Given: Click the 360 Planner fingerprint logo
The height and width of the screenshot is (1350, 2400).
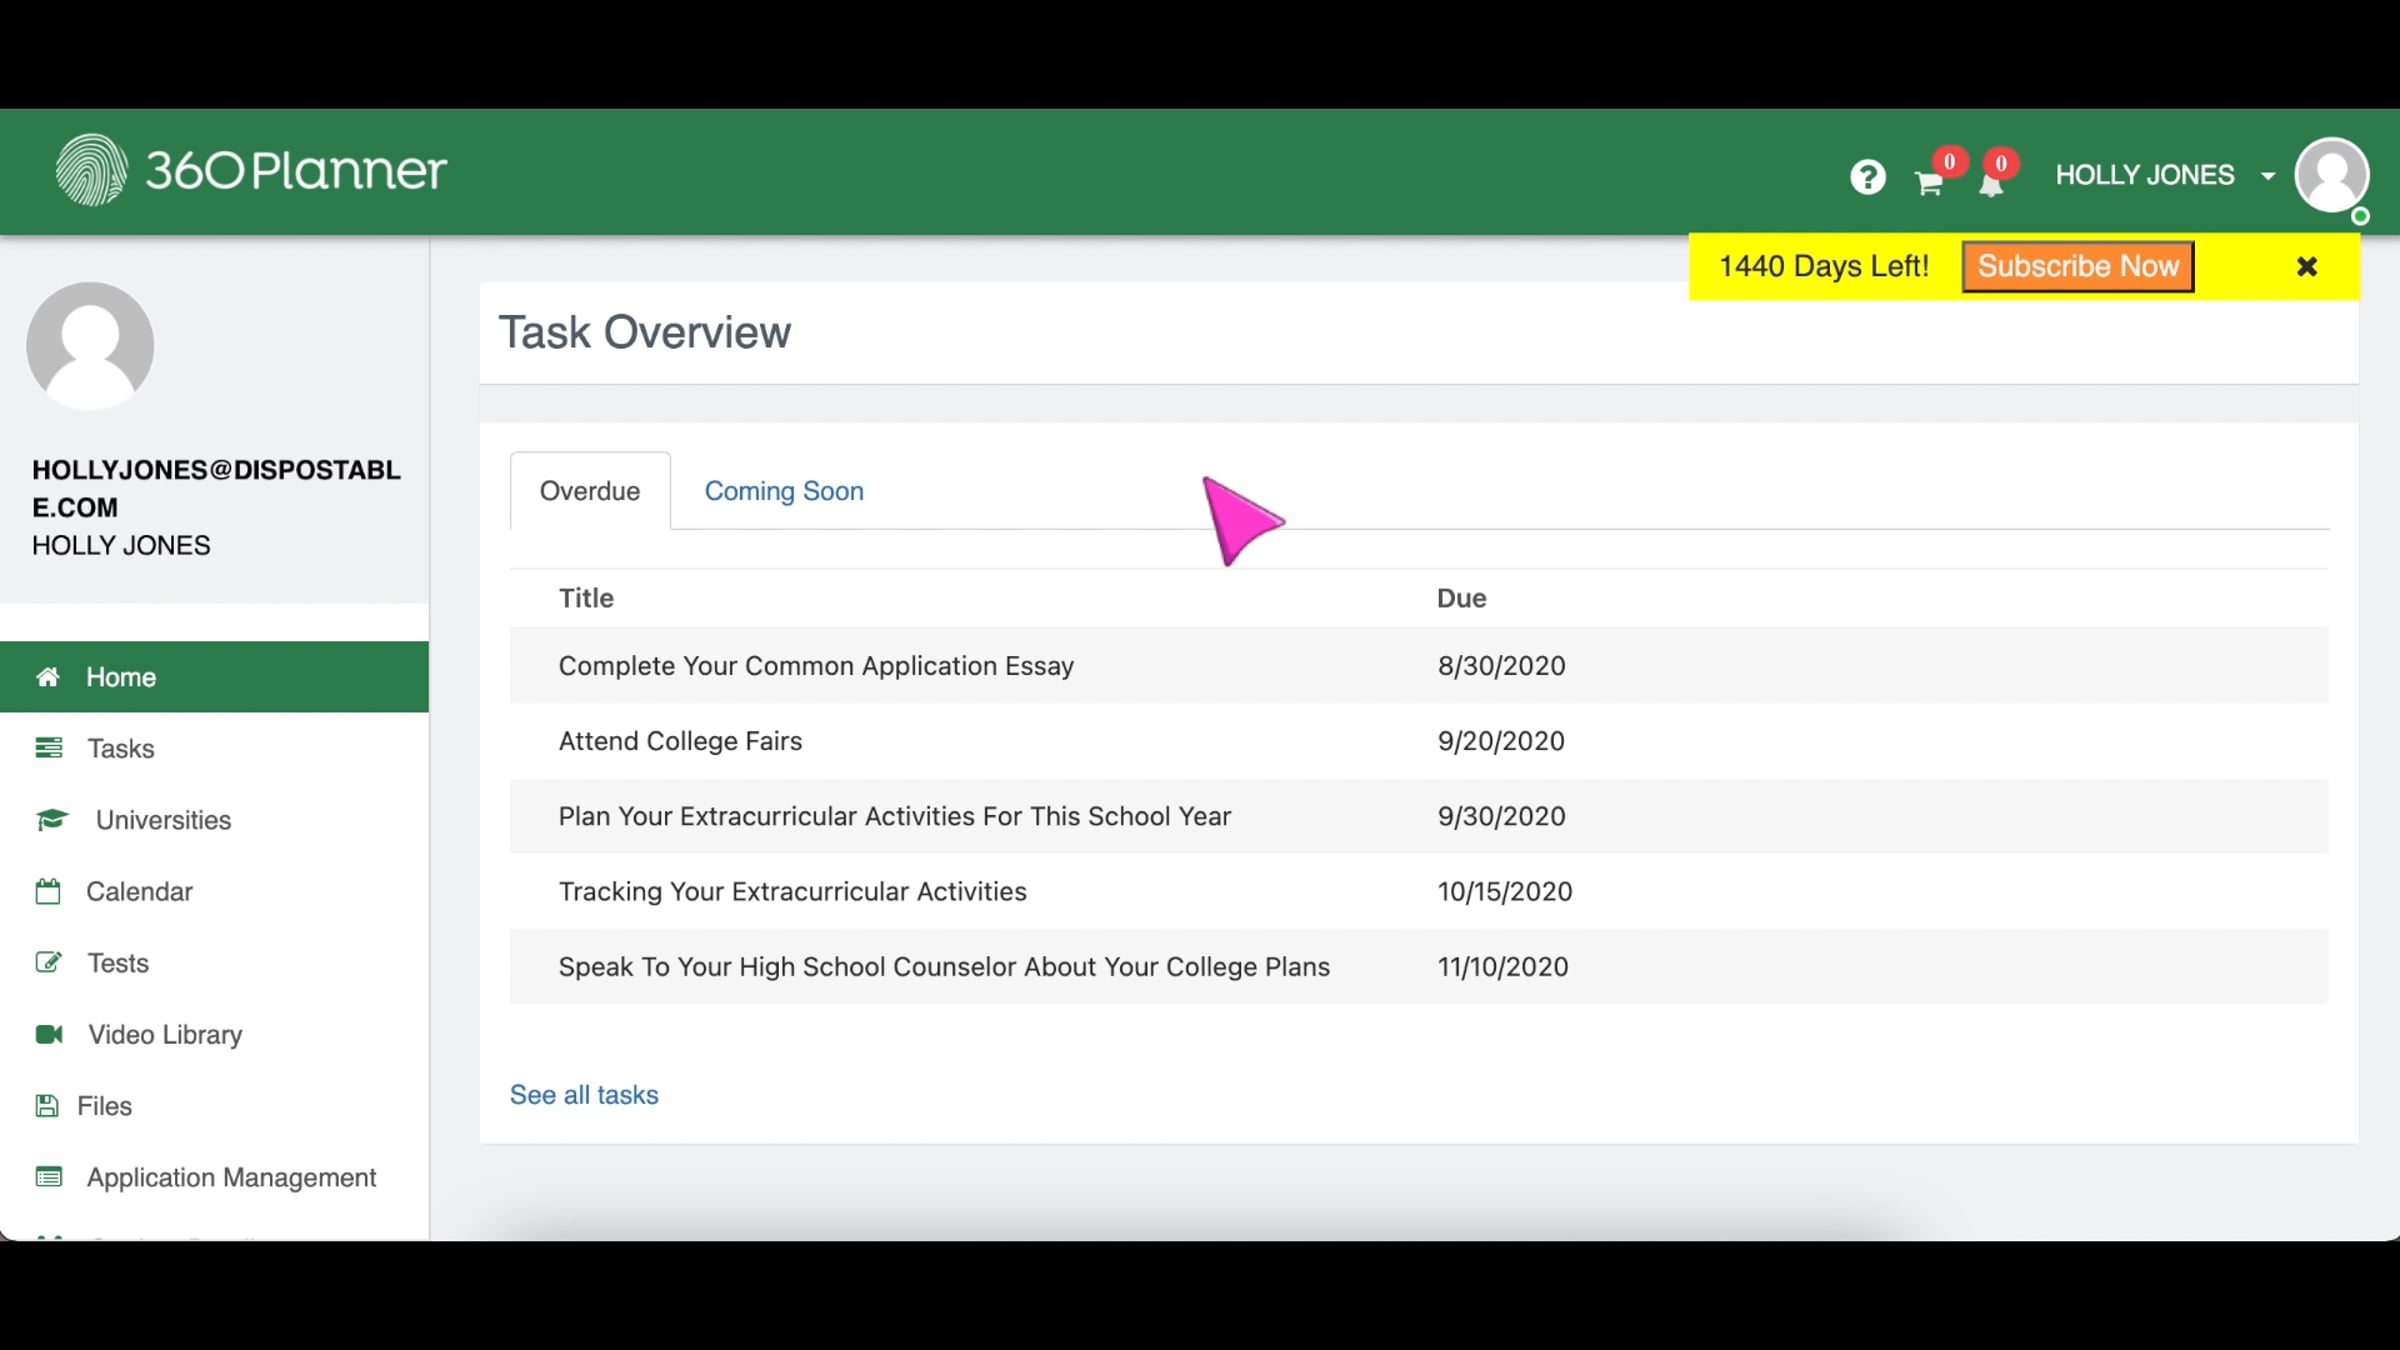Looking at the screenshot, I should pos(91,170).
